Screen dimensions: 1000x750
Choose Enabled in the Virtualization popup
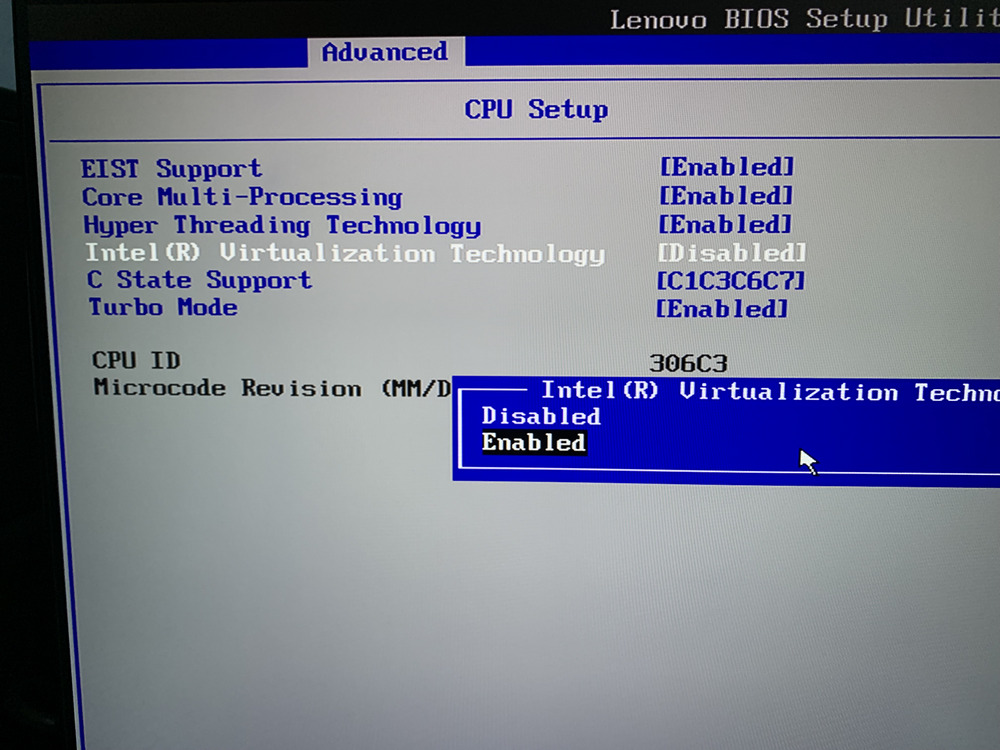pos(533,443)
